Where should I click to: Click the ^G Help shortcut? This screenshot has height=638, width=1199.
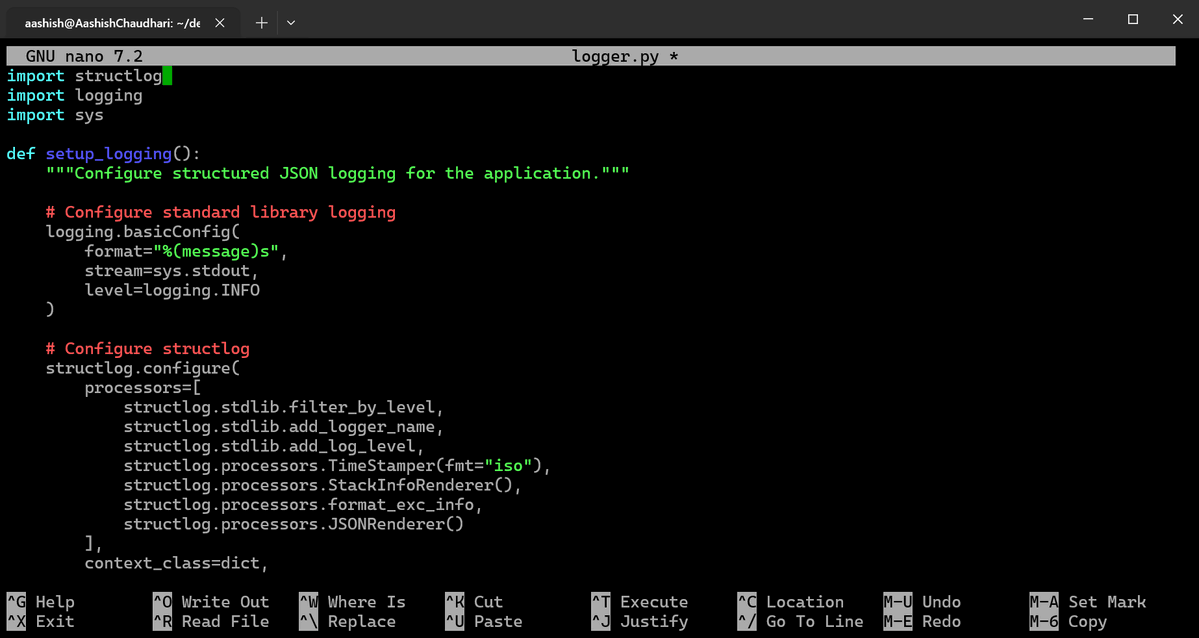[41, 602]
